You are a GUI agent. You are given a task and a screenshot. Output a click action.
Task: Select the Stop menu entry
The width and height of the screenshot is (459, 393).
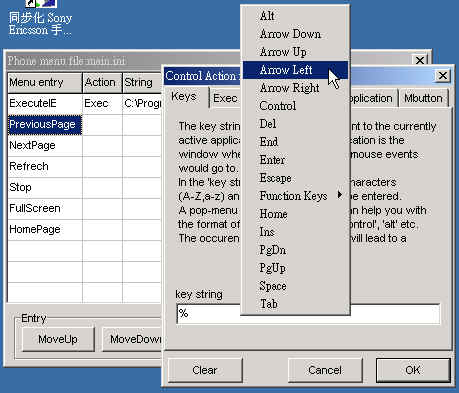point(45,187)
